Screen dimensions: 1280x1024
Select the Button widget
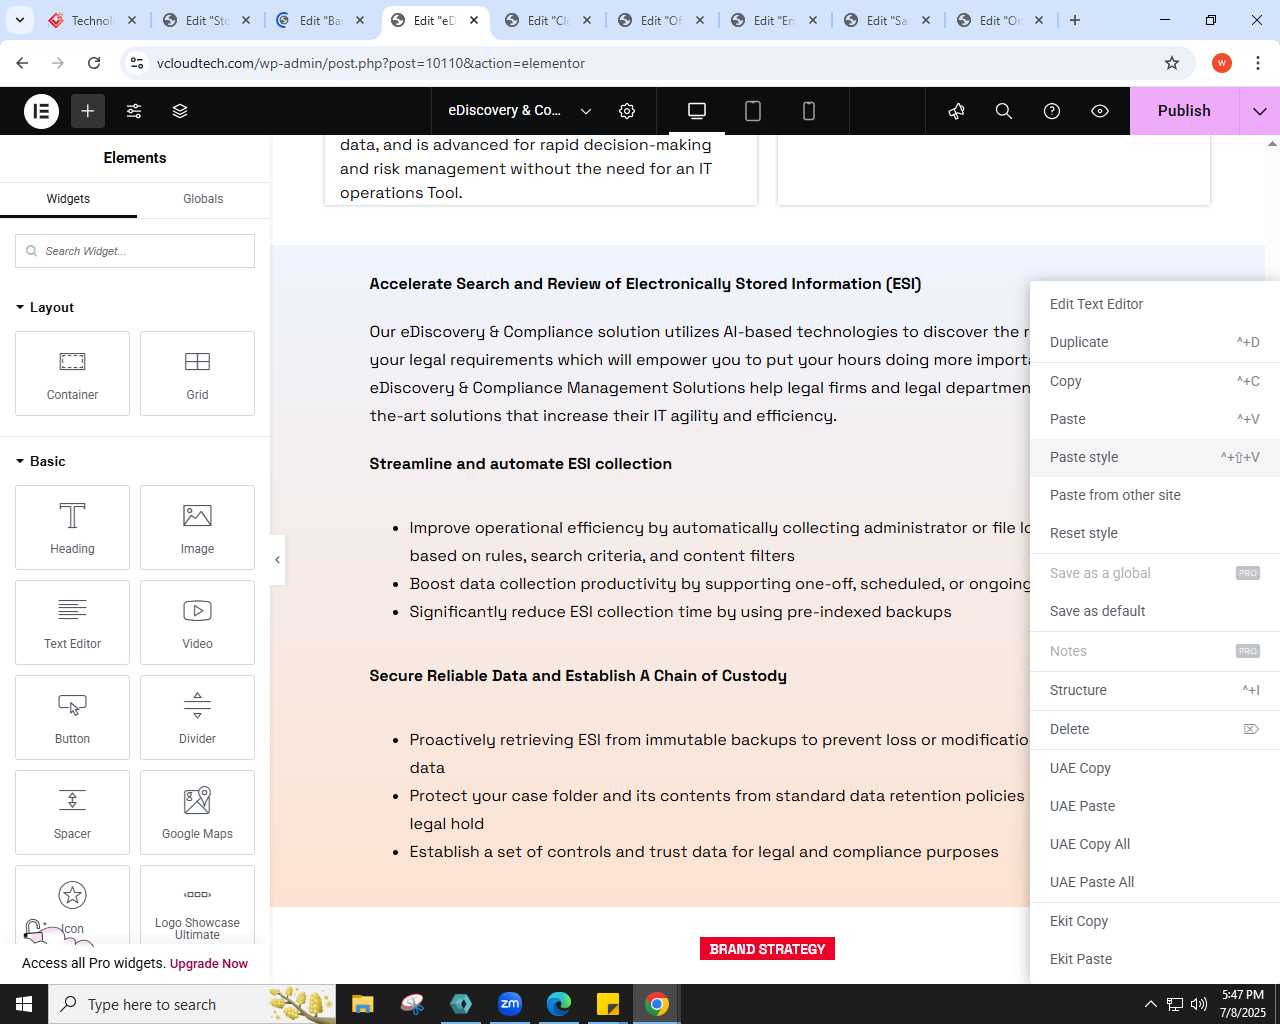pos(72,717)
